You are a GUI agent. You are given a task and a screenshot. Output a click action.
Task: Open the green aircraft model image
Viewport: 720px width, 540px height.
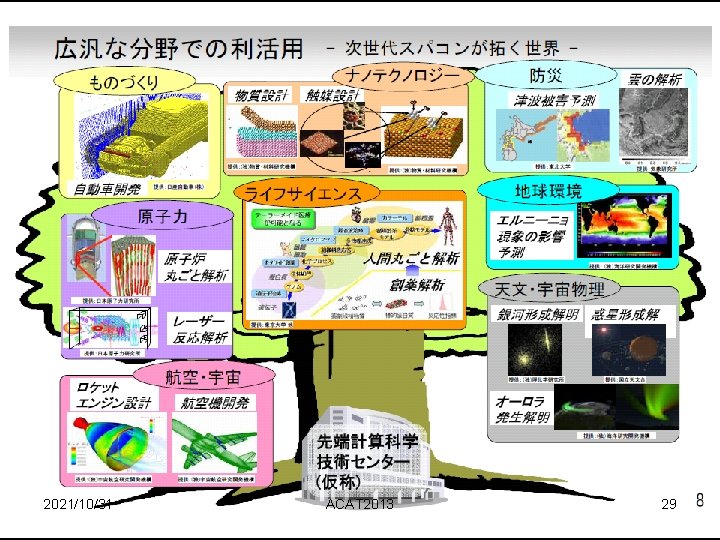(214, 443)
